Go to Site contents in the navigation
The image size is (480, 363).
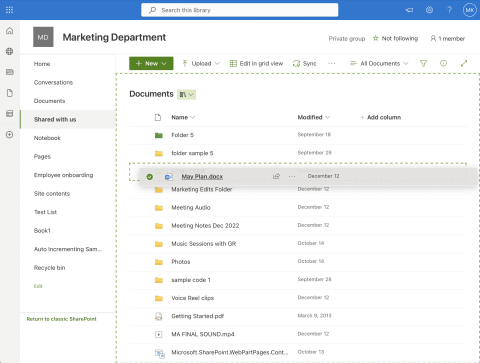52,194
